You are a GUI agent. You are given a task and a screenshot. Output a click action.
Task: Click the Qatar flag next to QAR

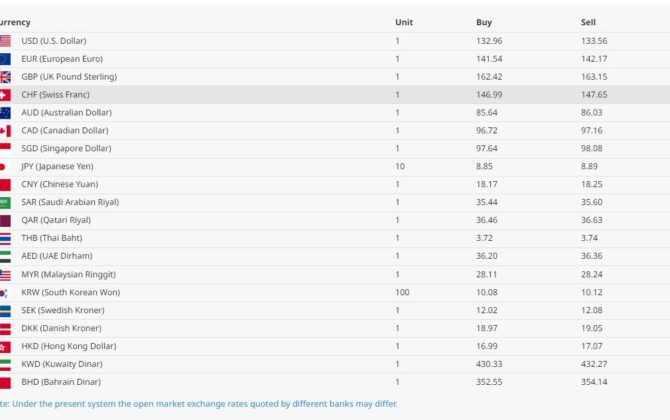(5, 221)
